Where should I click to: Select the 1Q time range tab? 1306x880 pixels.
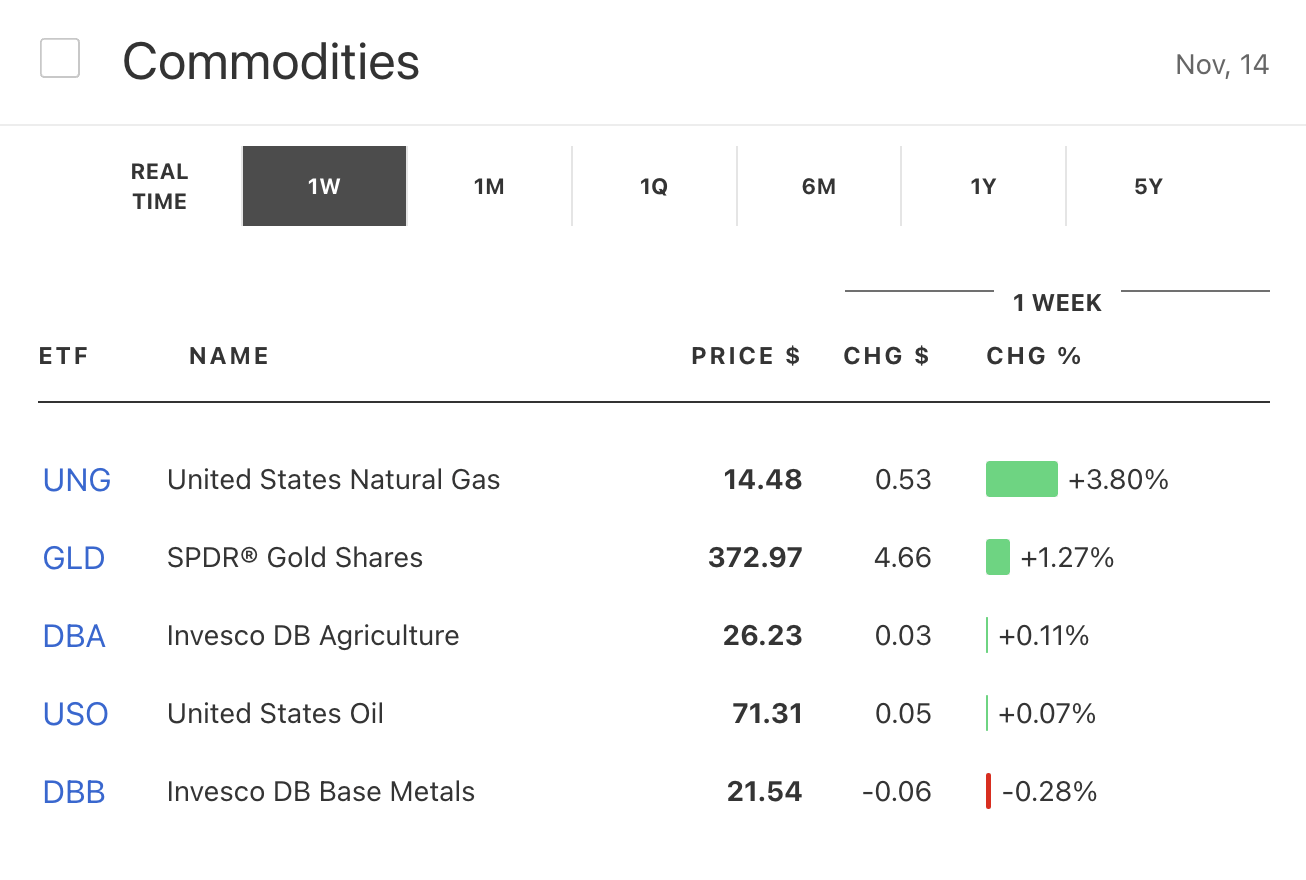(654, 186)
